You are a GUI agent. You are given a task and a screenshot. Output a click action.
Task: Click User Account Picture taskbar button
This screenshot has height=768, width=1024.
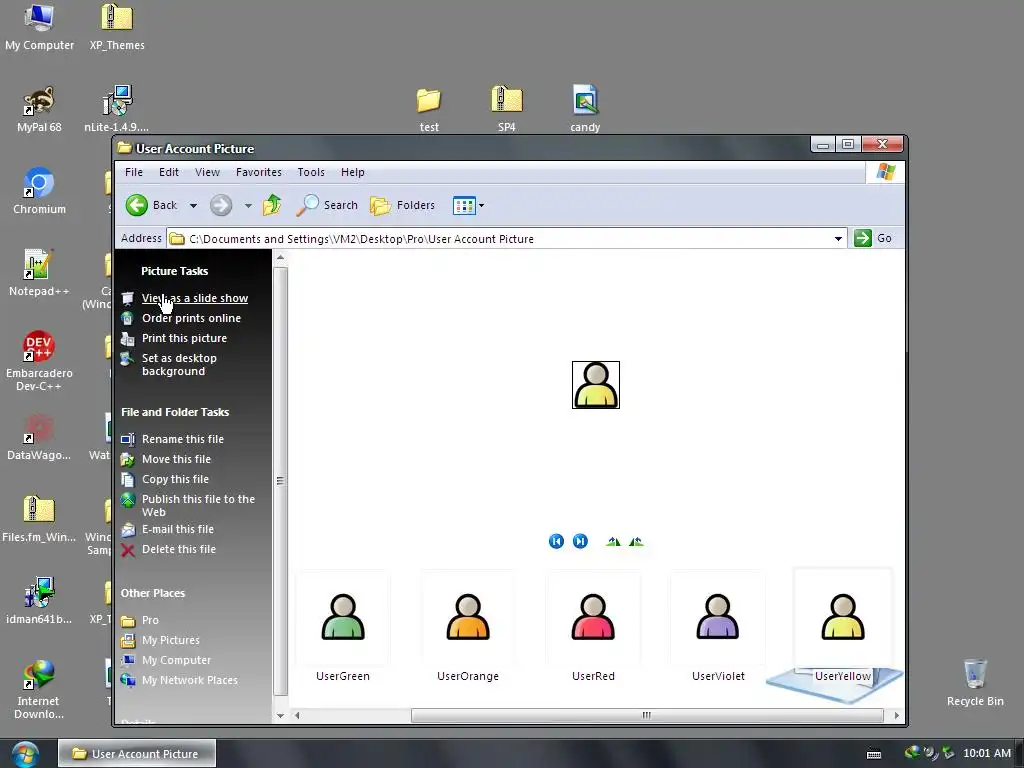[x=137, y=754]
